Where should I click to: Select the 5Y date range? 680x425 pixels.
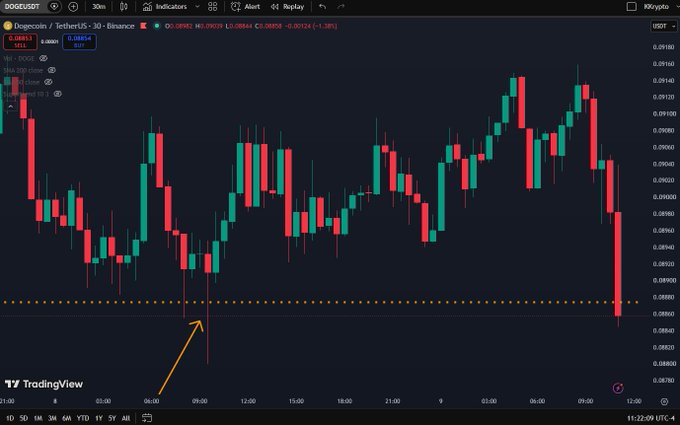tap(112, 418)
